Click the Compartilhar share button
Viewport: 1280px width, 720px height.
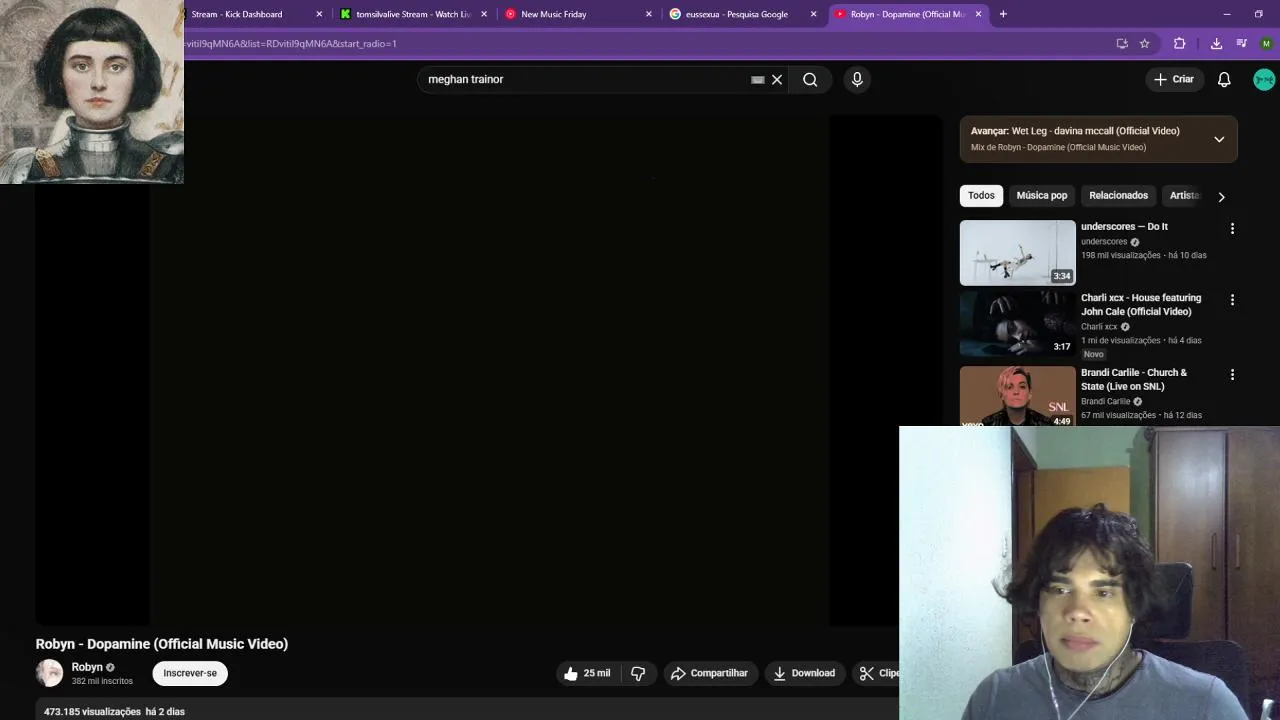point(709,673)
